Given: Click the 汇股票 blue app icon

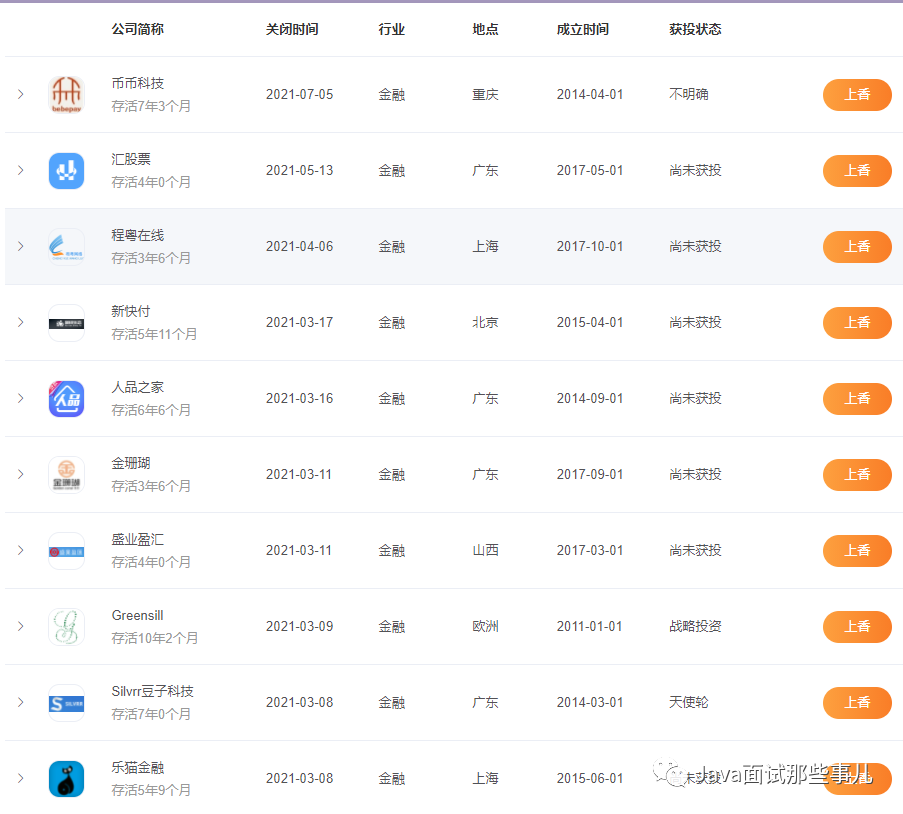Looking at the screenshot, I should (x=66, y=170).
